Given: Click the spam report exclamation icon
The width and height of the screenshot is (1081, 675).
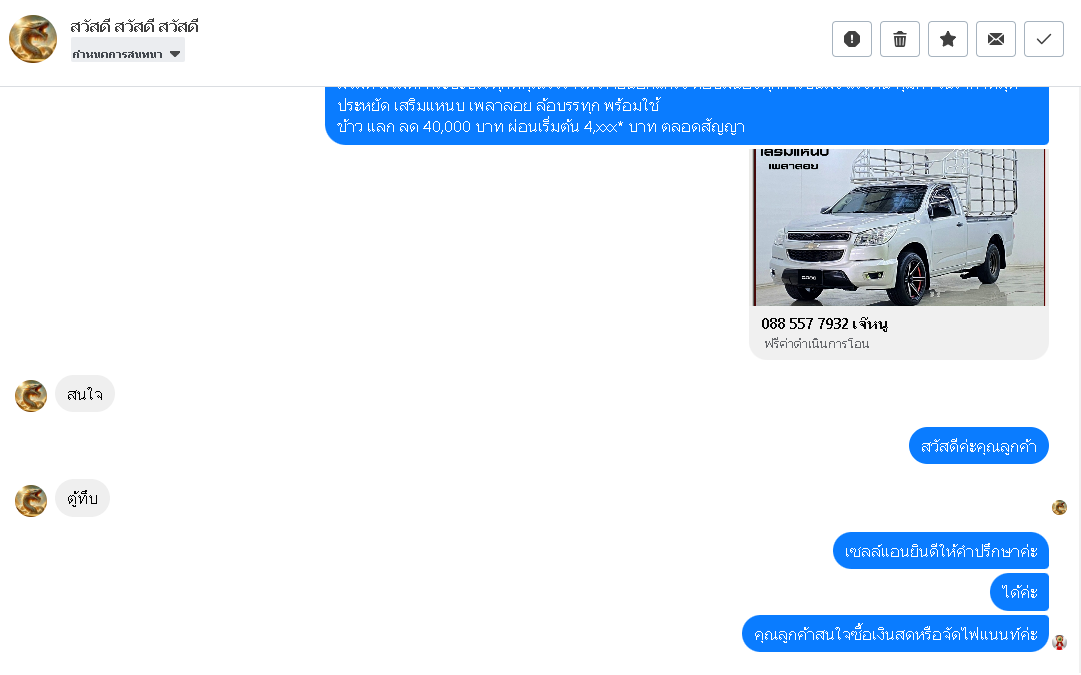Looking at the screenshot, I should point(851,39).
